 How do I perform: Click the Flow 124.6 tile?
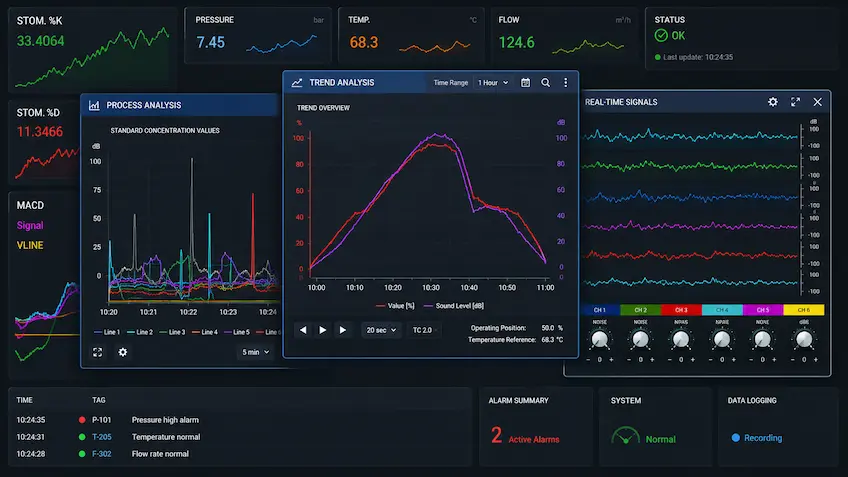564,36
